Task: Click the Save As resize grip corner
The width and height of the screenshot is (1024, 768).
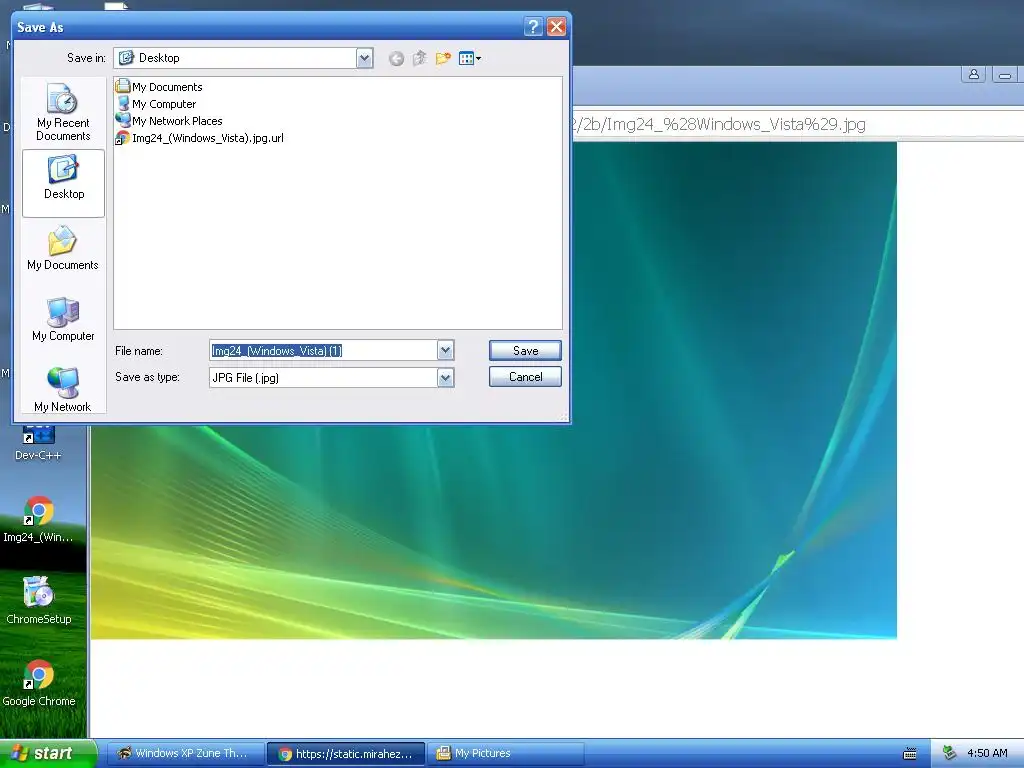Action: (564, 416)
